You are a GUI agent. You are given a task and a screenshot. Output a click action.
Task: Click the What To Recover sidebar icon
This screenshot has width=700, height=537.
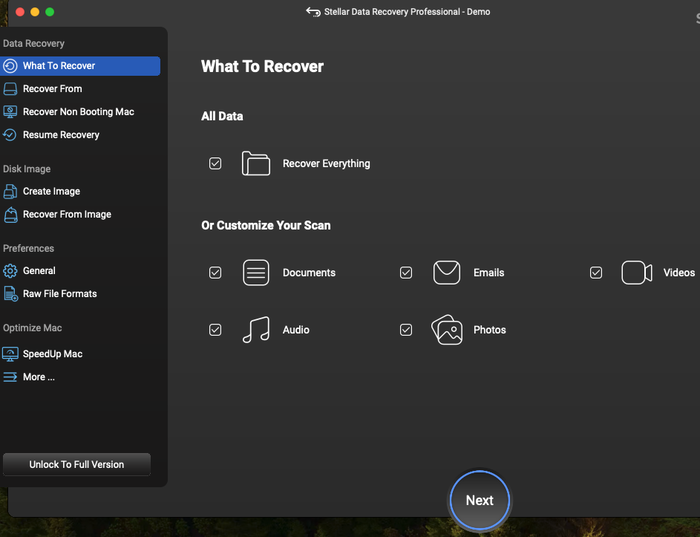10,66
